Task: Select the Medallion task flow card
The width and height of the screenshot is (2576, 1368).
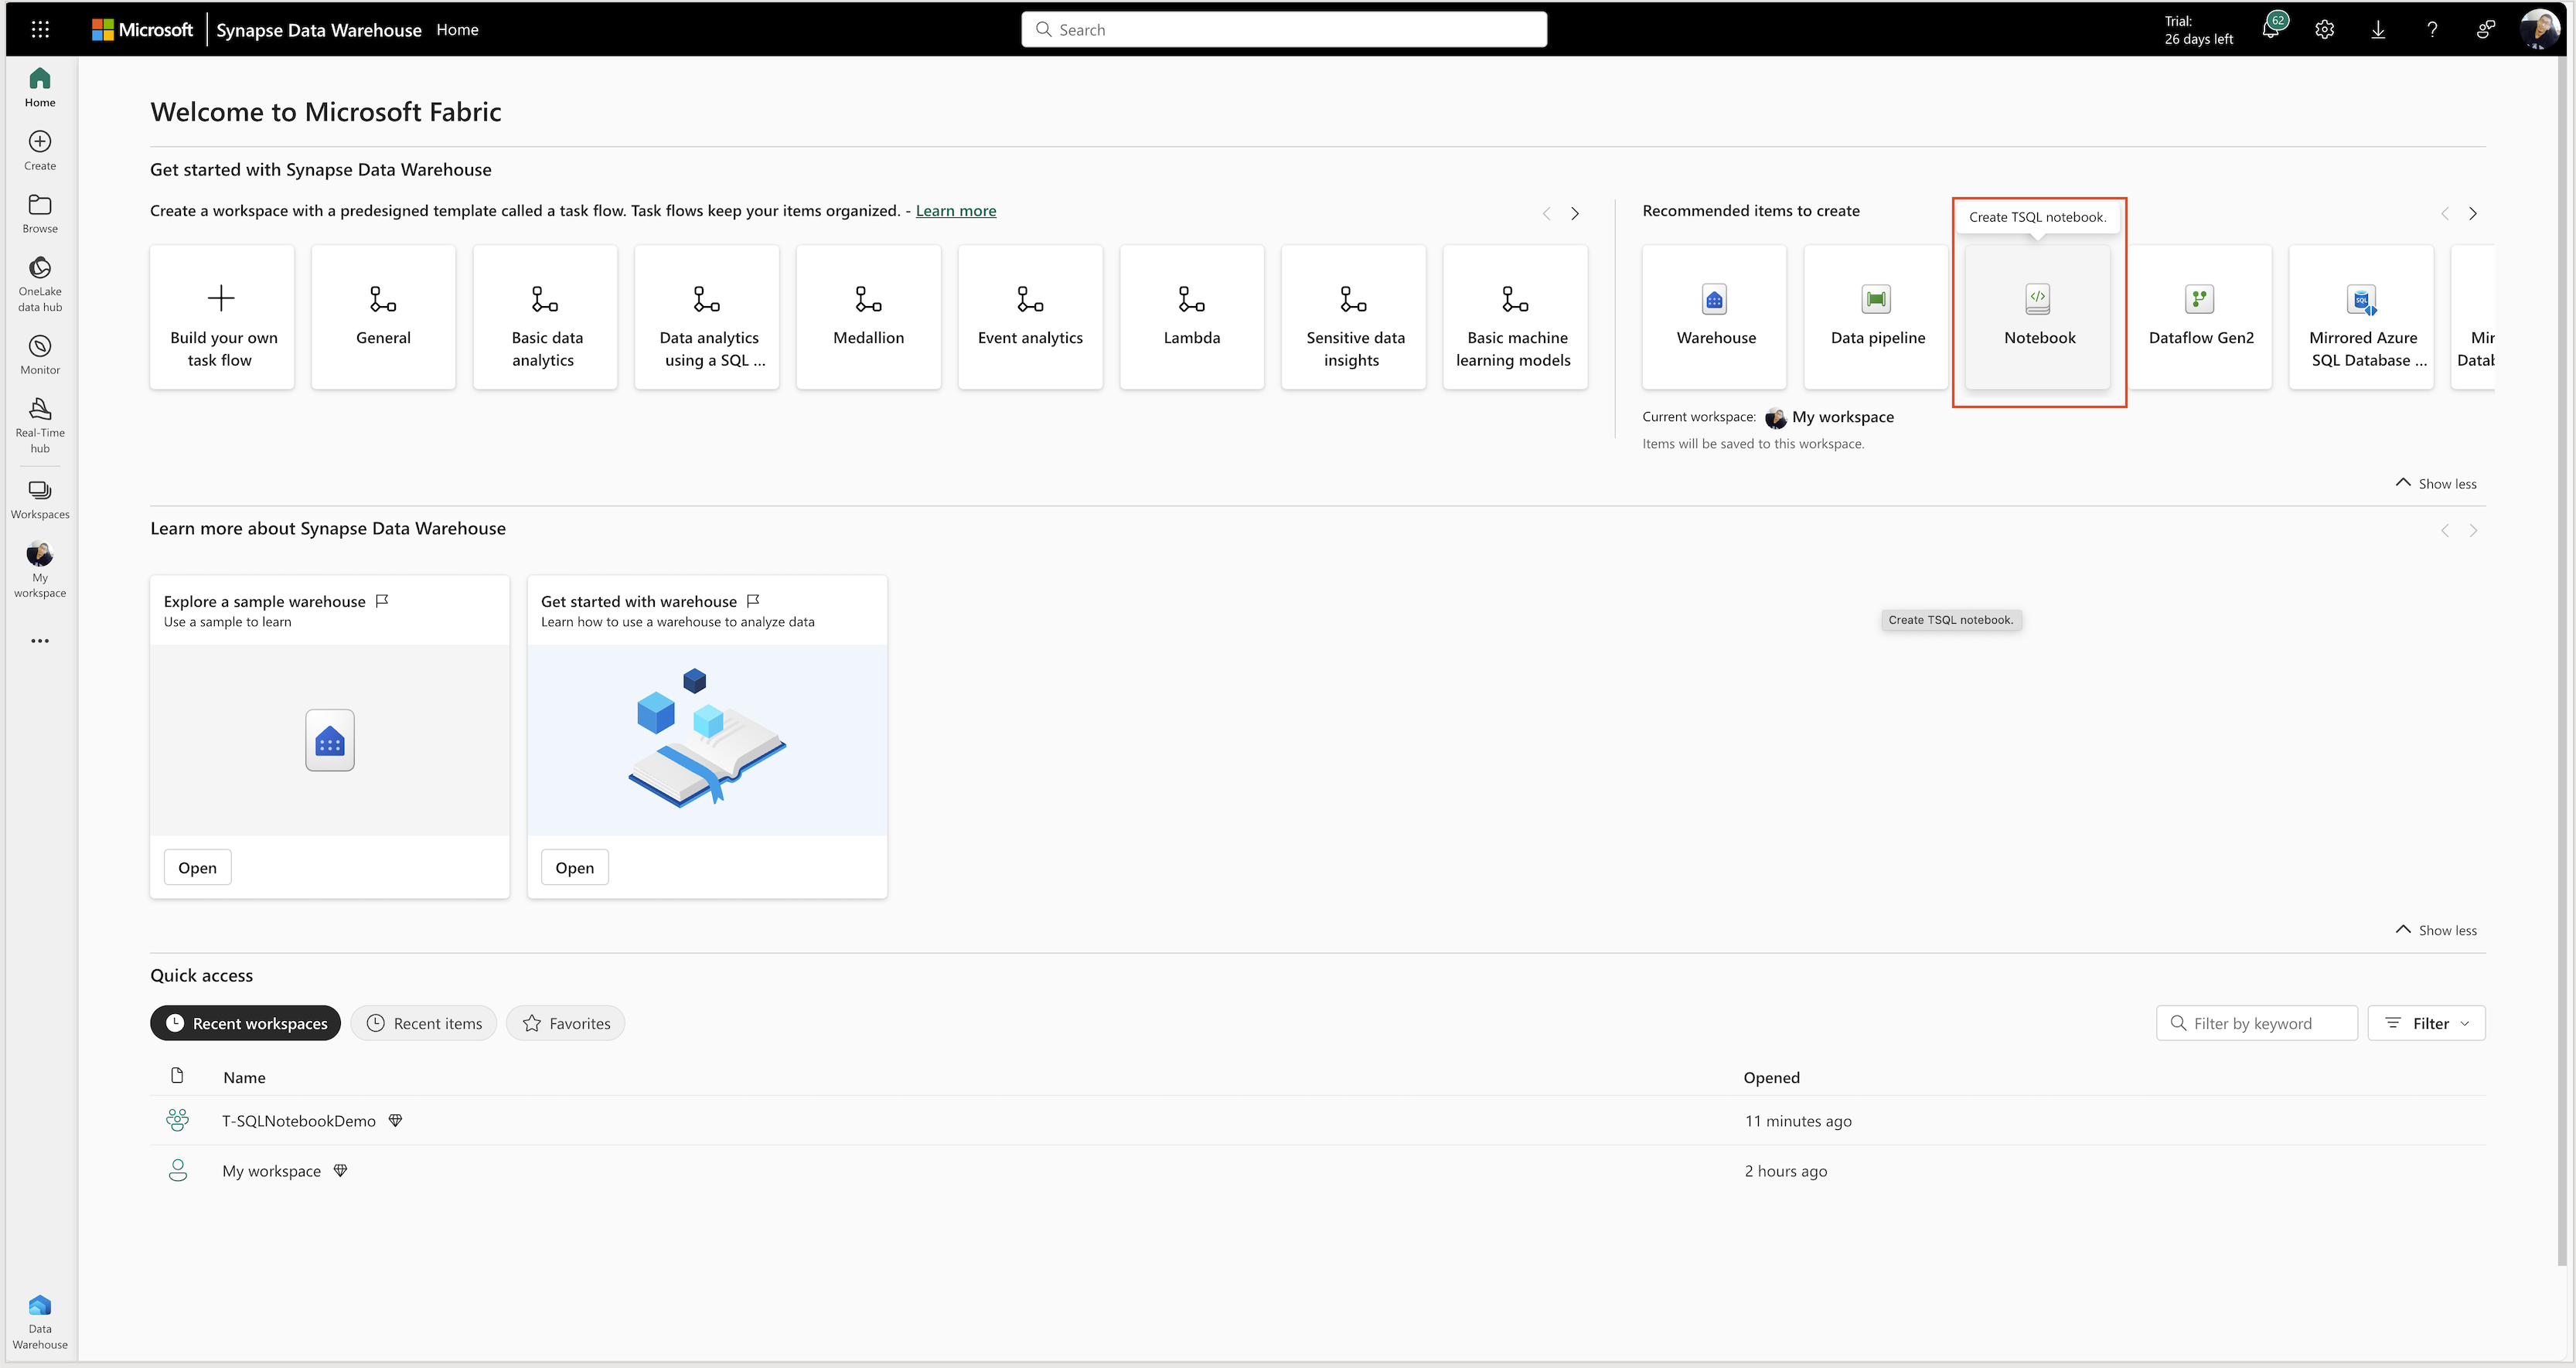Action: coord(868,317)
